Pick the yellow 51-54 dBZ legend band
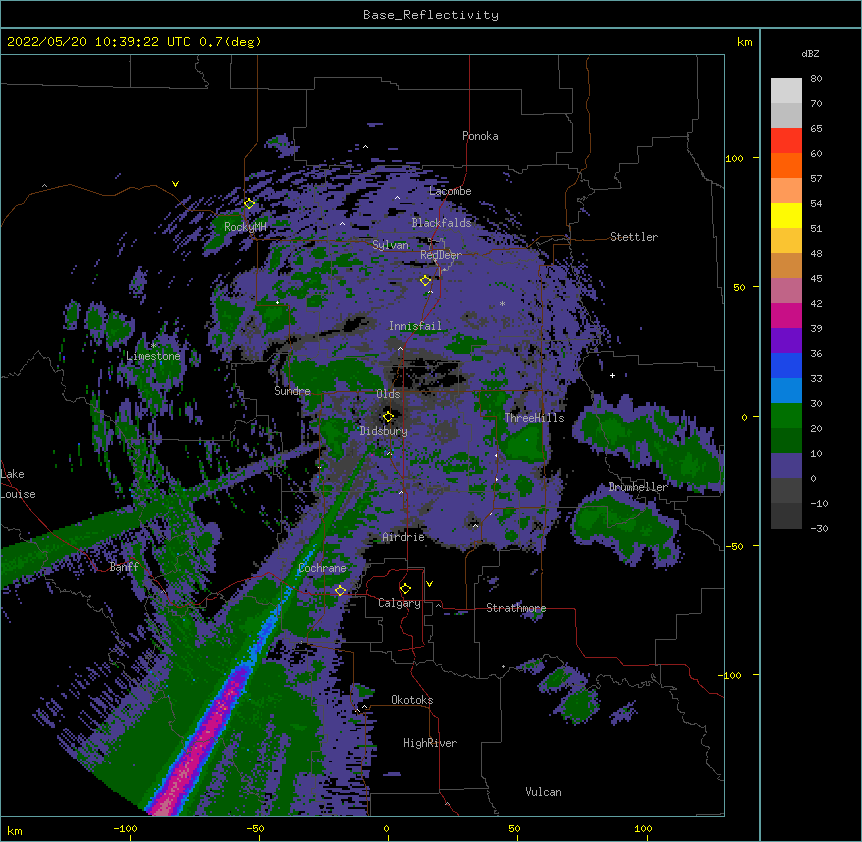Image resolution: width=862 pixels, height=842 pixels. click(786, 215)
